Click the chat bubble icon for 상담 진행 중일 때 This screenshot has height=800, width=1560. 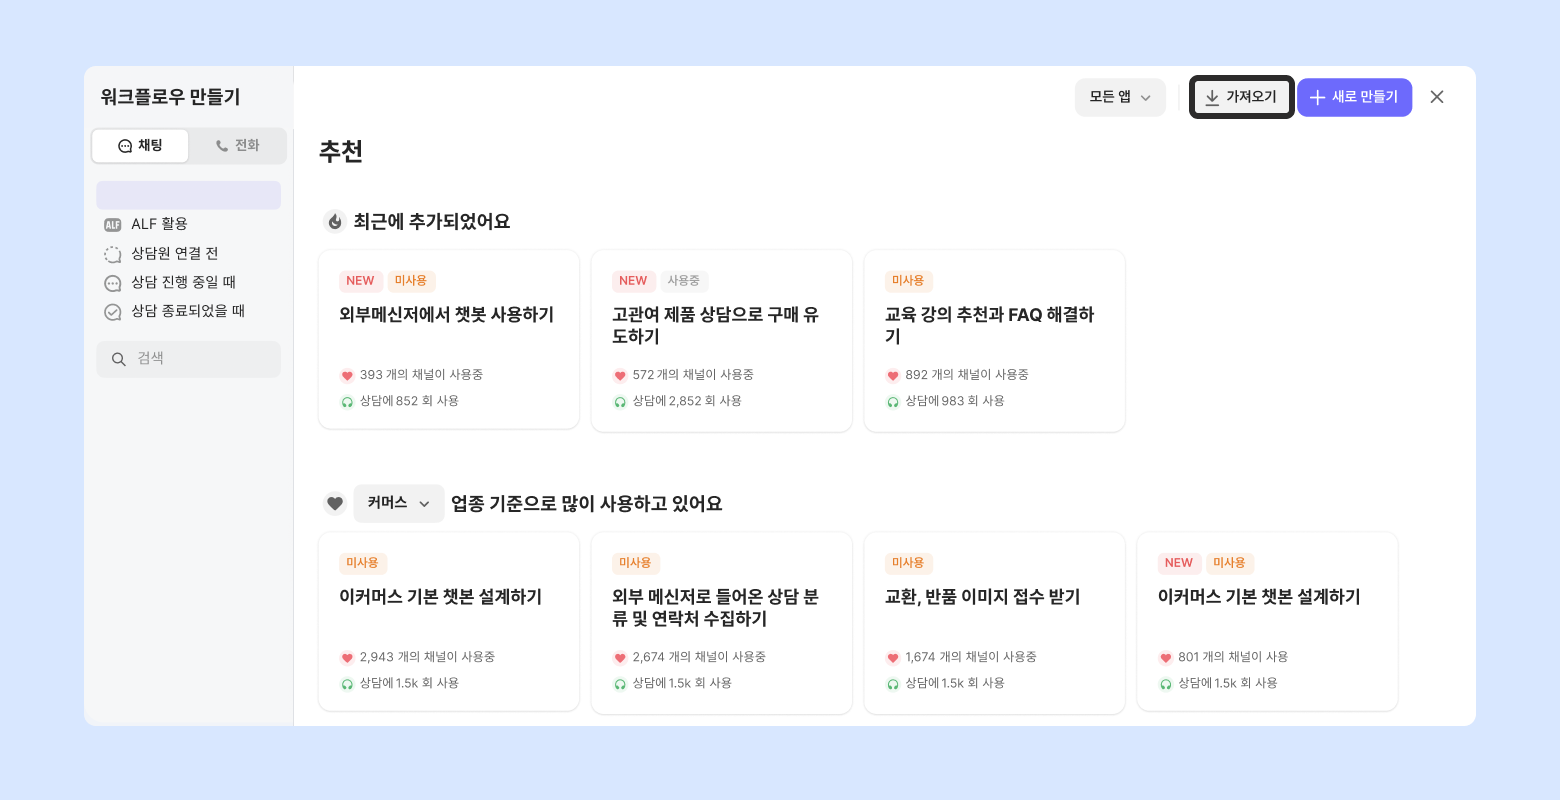click(113, 283)
